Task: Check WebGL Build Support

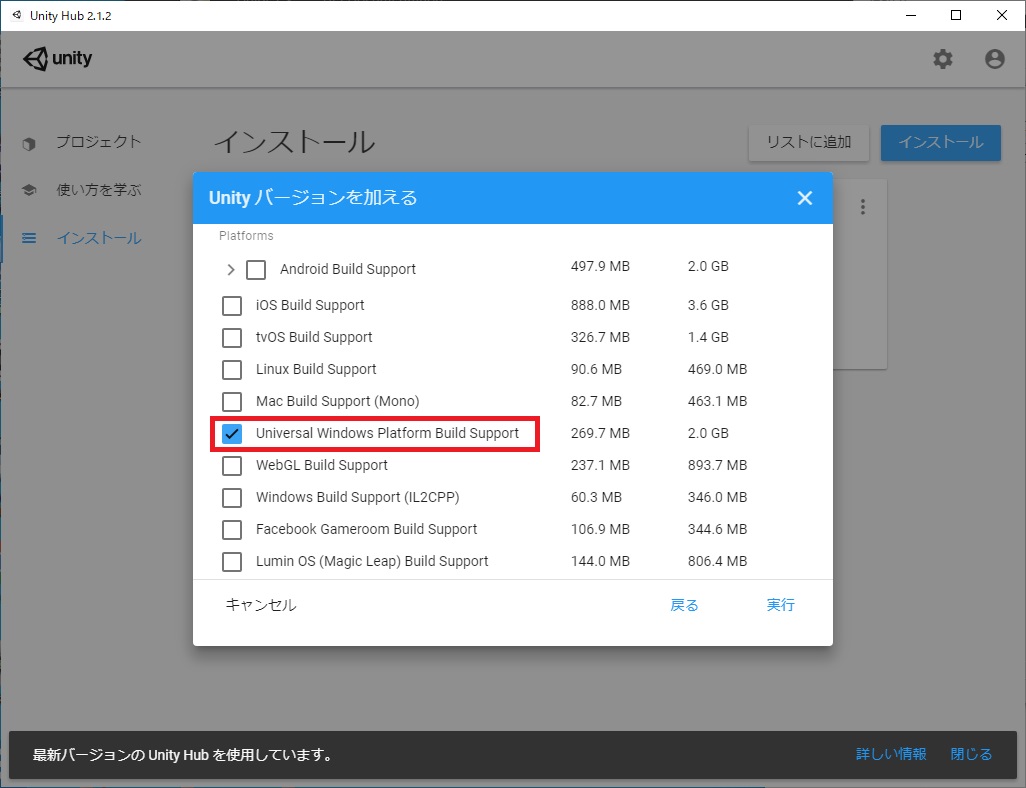Action: 232,465
